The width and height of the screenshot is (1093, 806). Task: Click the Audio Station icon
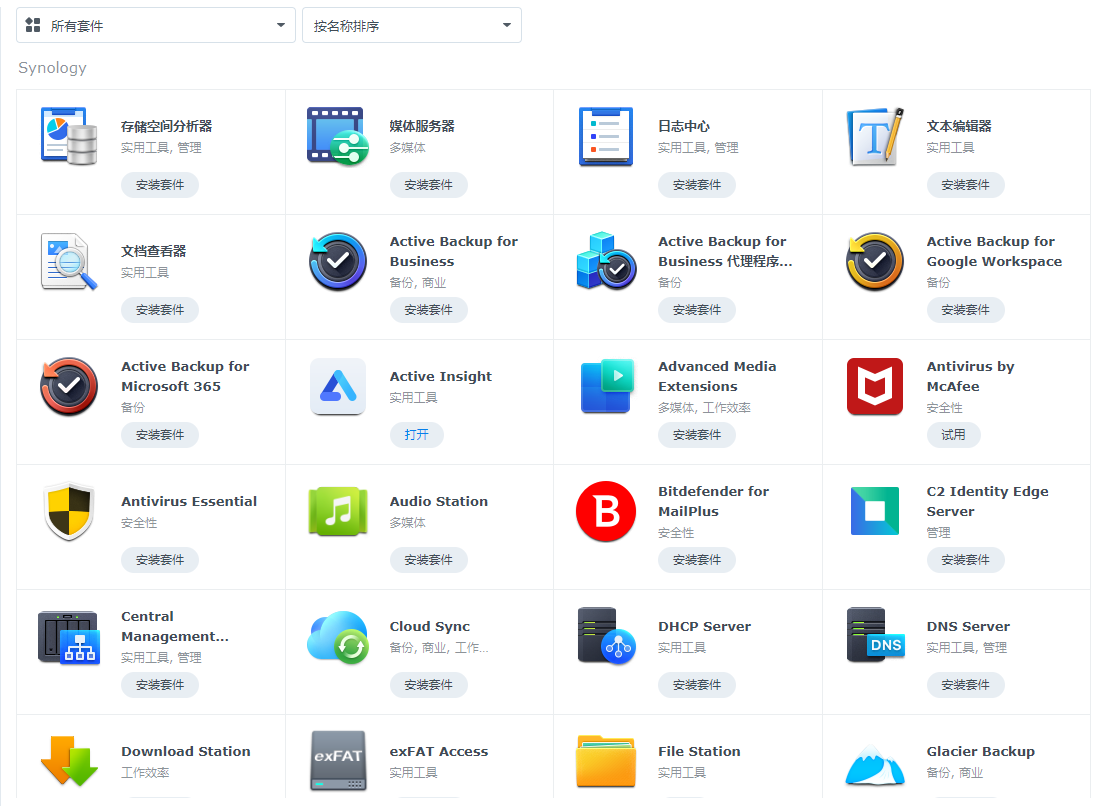coord(337,511)
